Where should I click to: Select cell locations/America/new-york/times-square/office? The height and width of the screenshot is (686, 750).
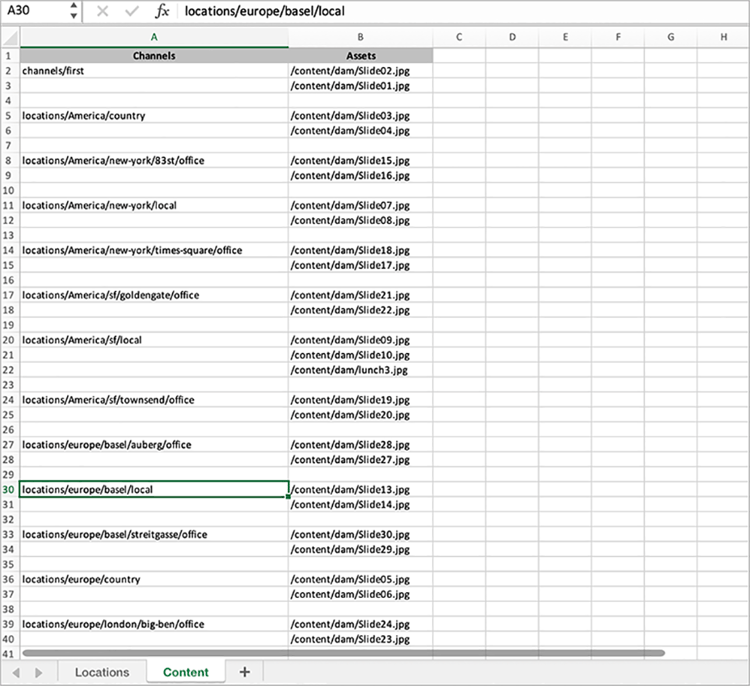point(154,250)
